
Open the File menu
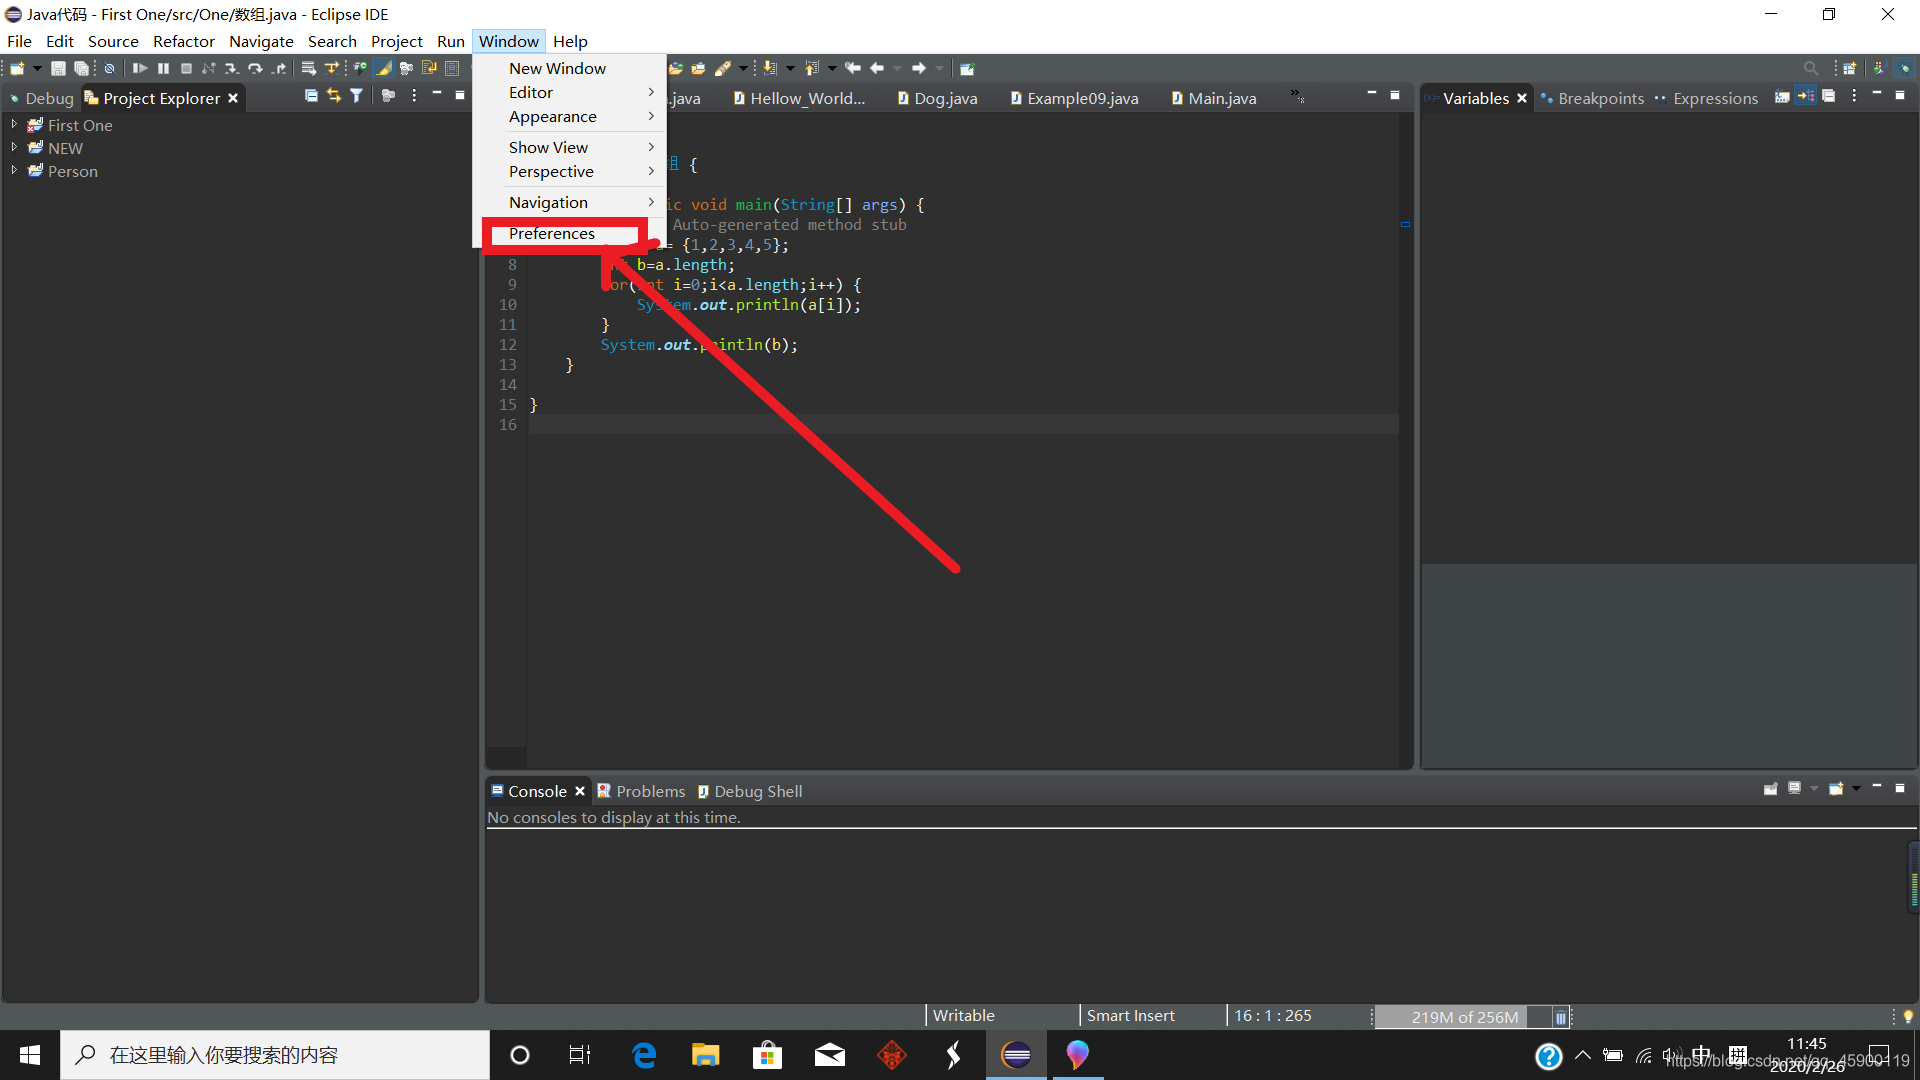point(19,41)
